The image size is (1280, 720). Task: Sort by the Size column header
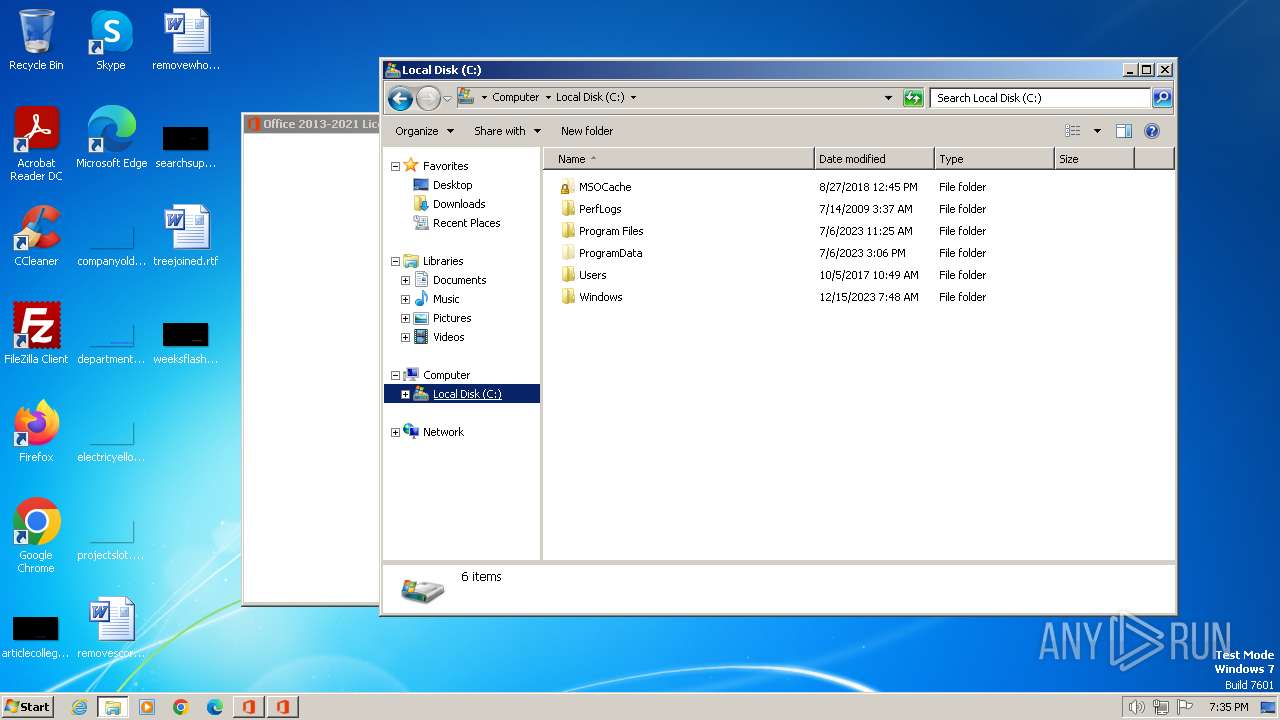click(x=1094, y=159)
